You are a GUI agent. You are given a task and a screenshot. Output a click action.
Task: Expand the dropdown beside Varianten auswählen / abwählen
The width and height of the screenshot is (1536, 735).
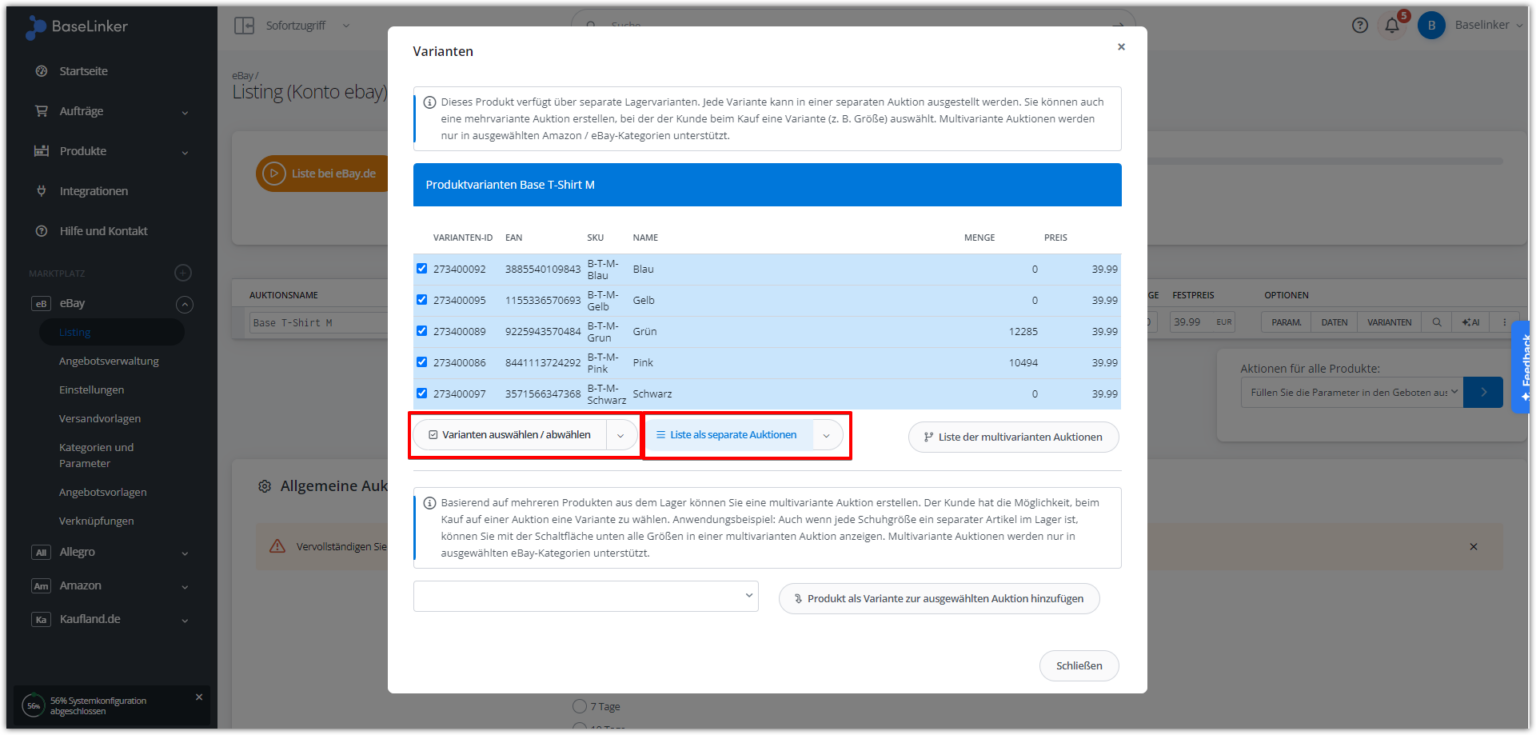(620, 434)
